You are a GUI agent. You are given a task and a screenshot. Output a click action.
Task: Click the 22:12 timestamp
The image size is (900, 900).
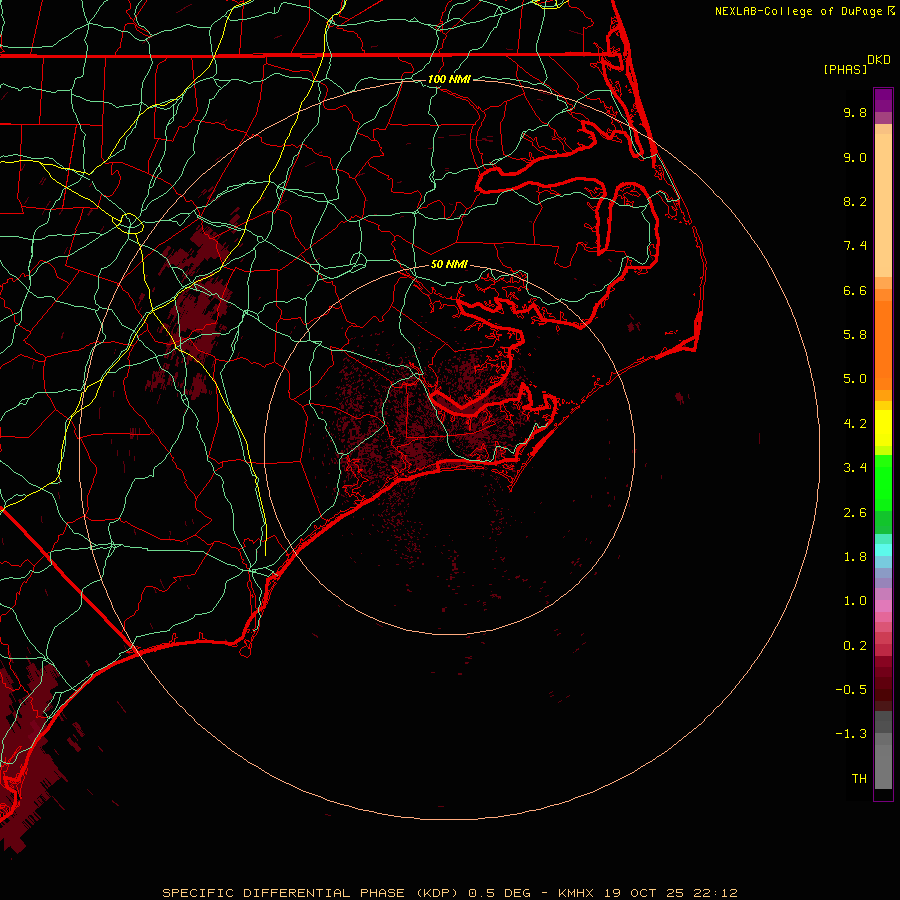click(715, 893)
